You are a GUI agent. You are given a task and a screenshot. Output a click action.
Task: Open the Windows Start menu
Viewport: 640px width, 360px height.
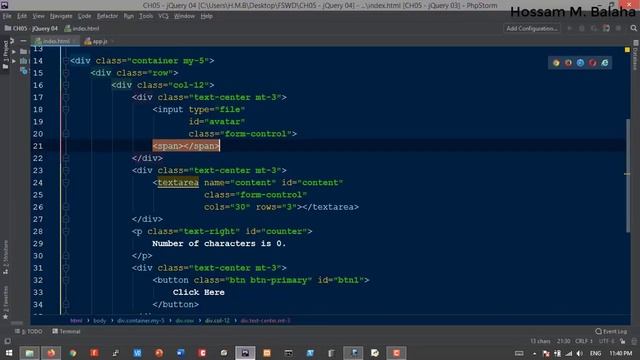coord(8,353)
